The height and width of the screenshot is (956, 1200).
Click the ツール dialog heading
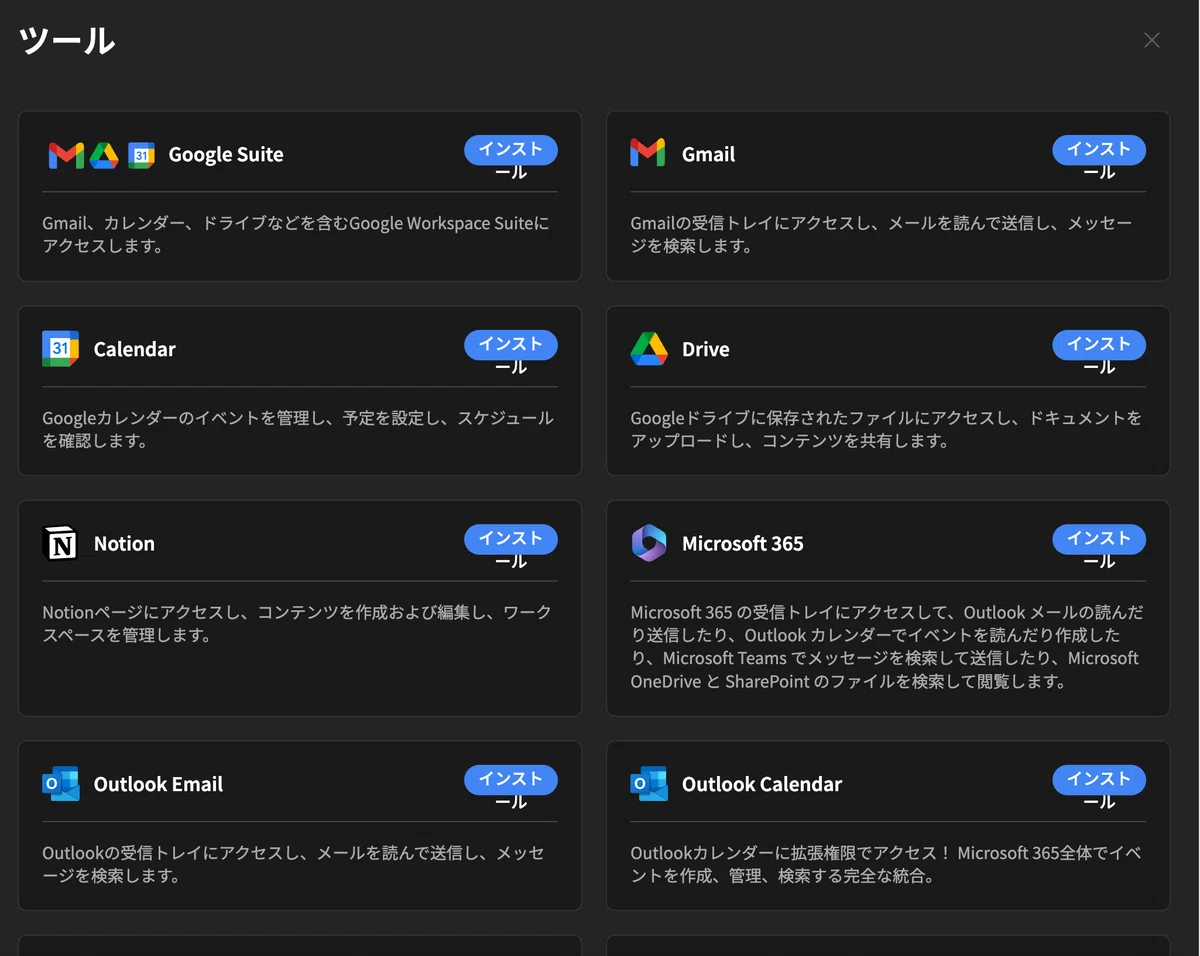tap(67, 41)
